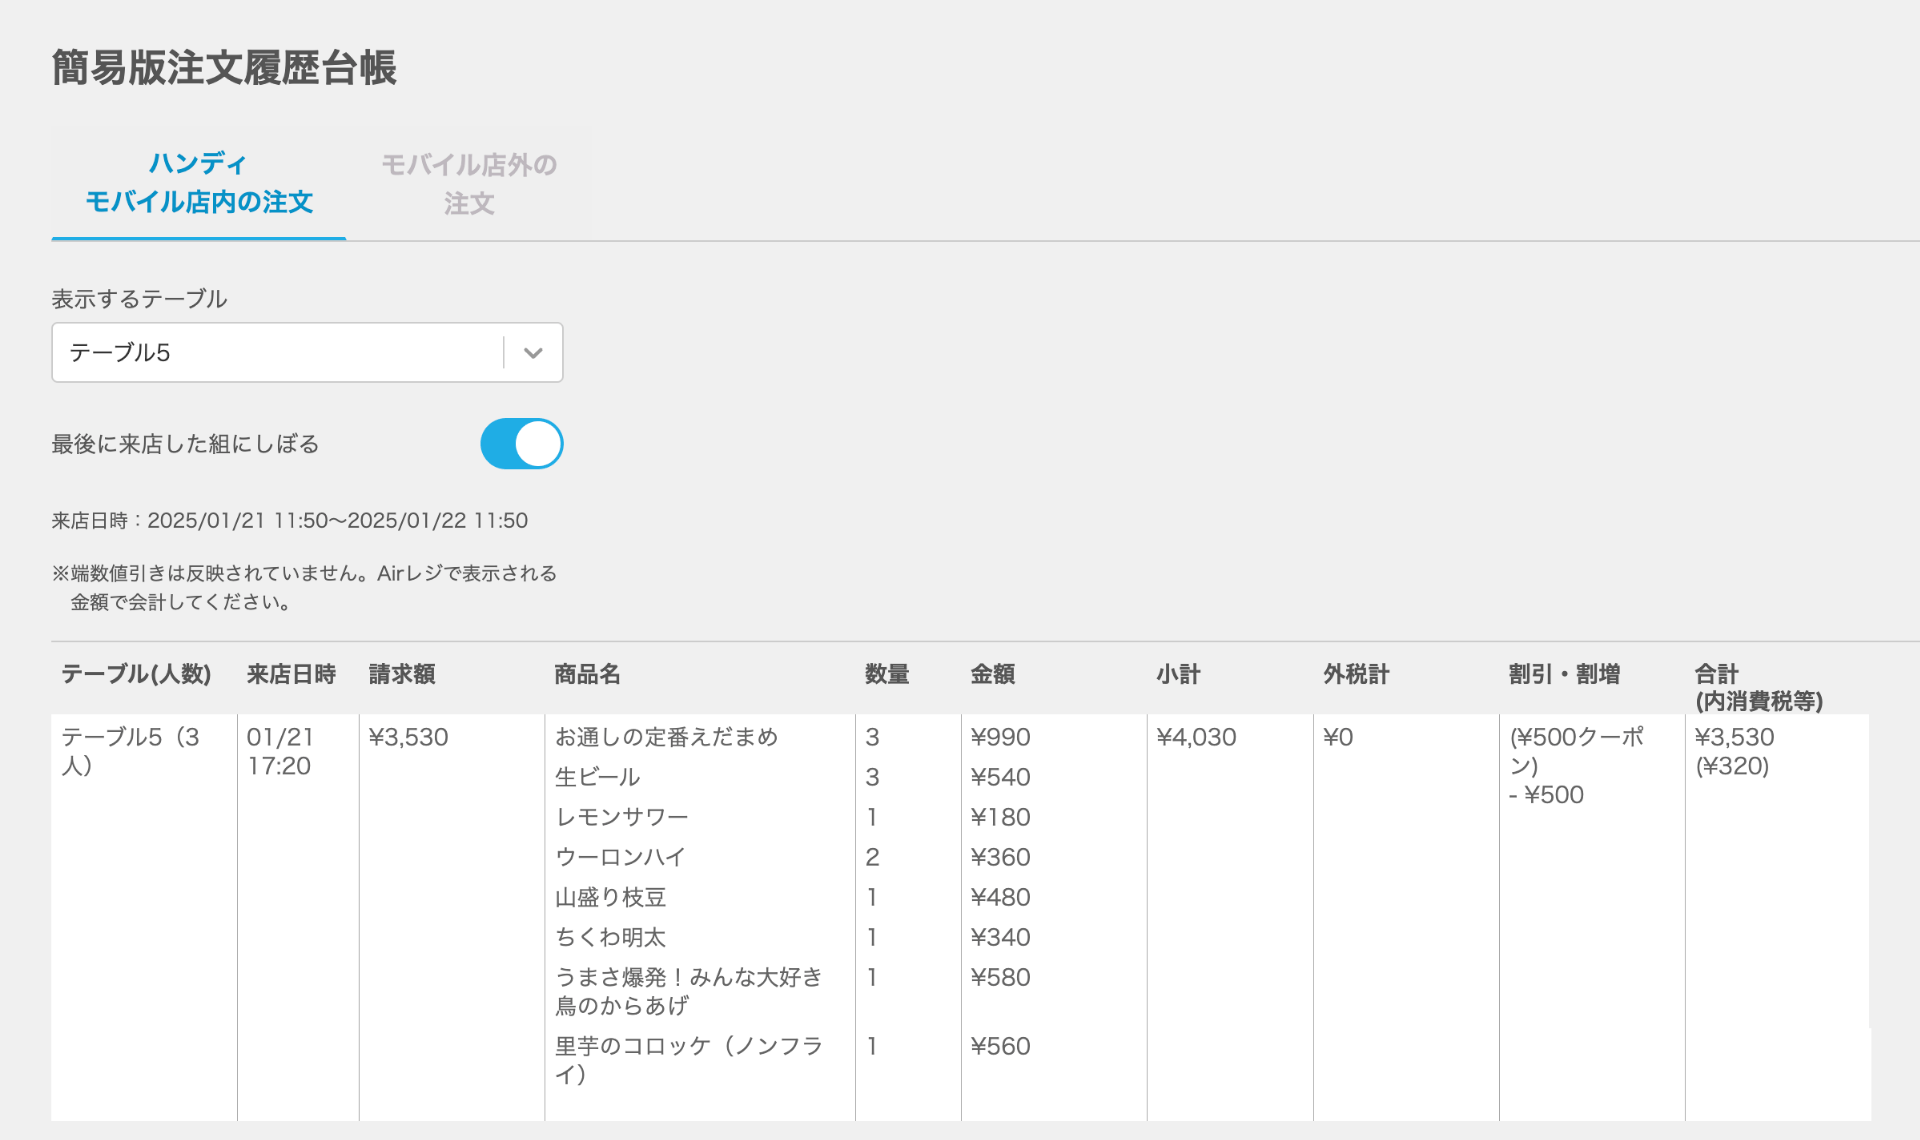This screenshot has height=1140, width=1920.
Task: Click the ¥560 price value
Action: (1000, 1046)
